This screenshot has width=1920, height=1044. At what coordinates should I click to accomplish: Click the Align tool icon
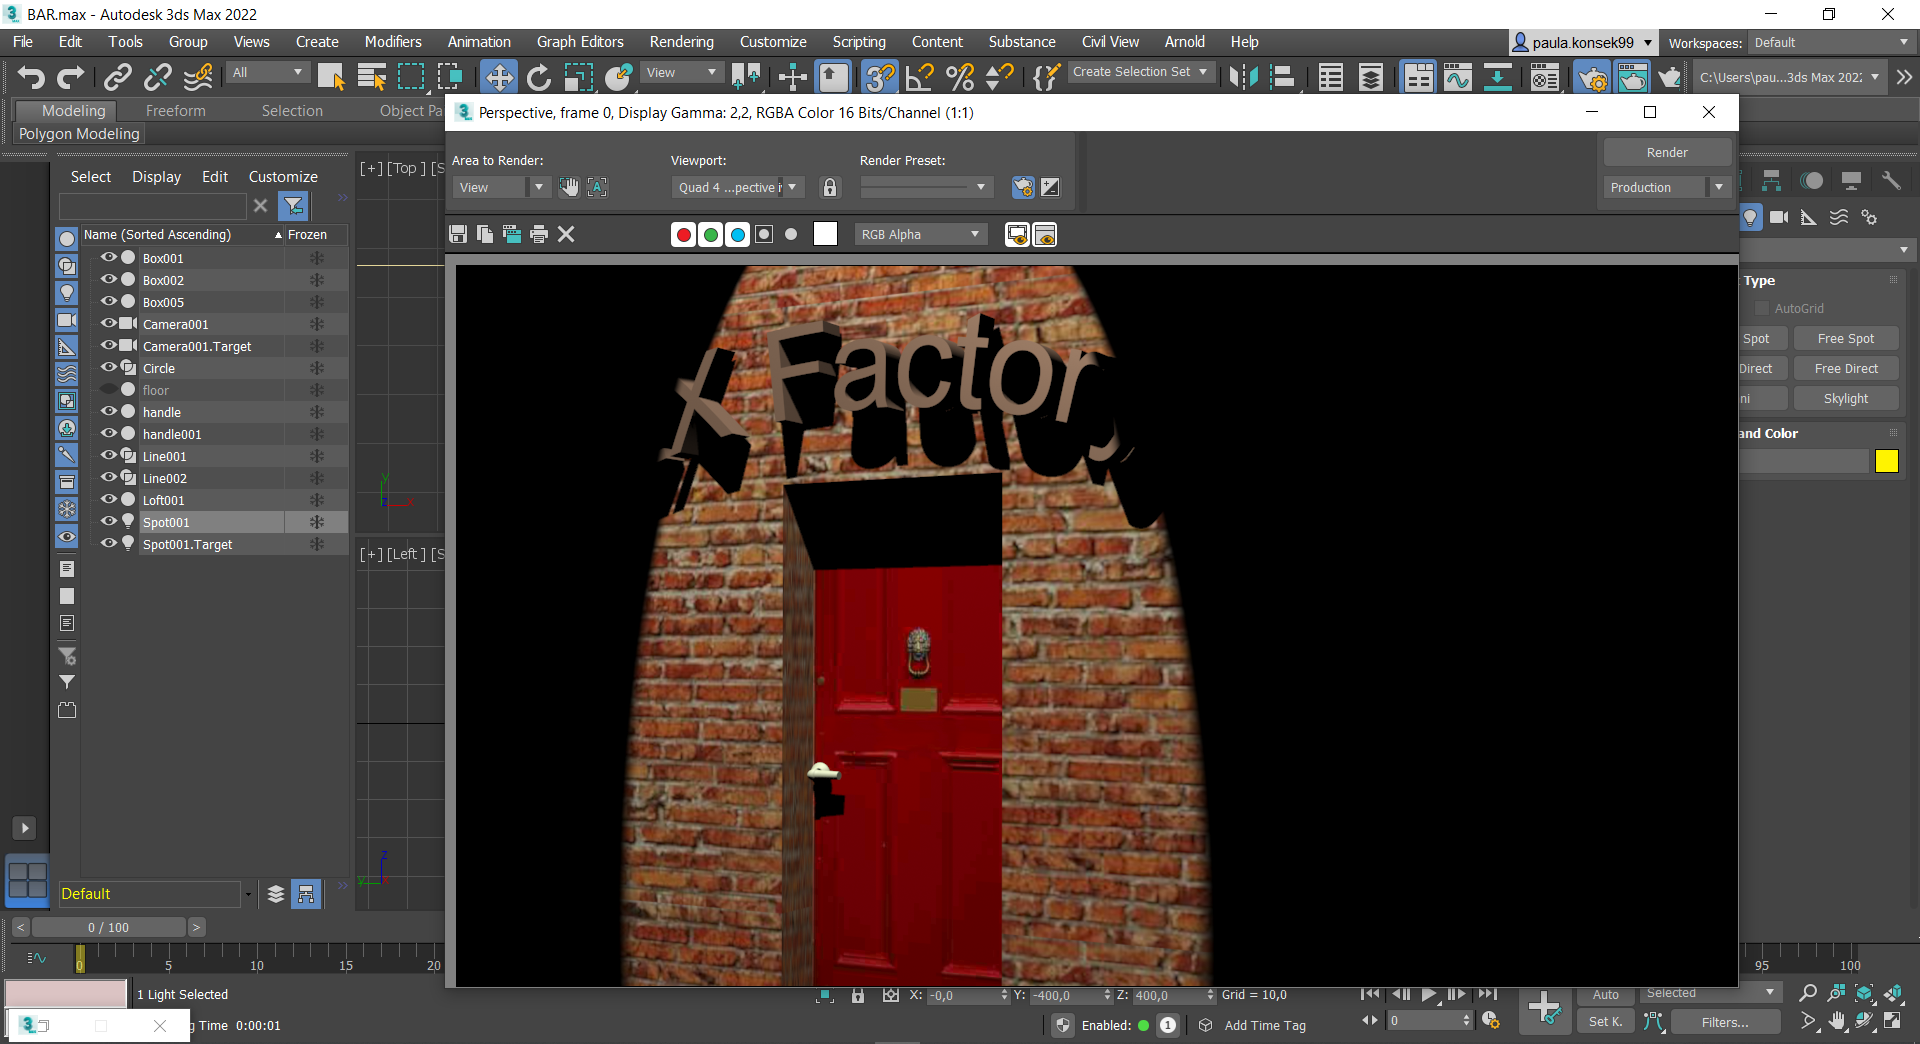click(1283, 77)
